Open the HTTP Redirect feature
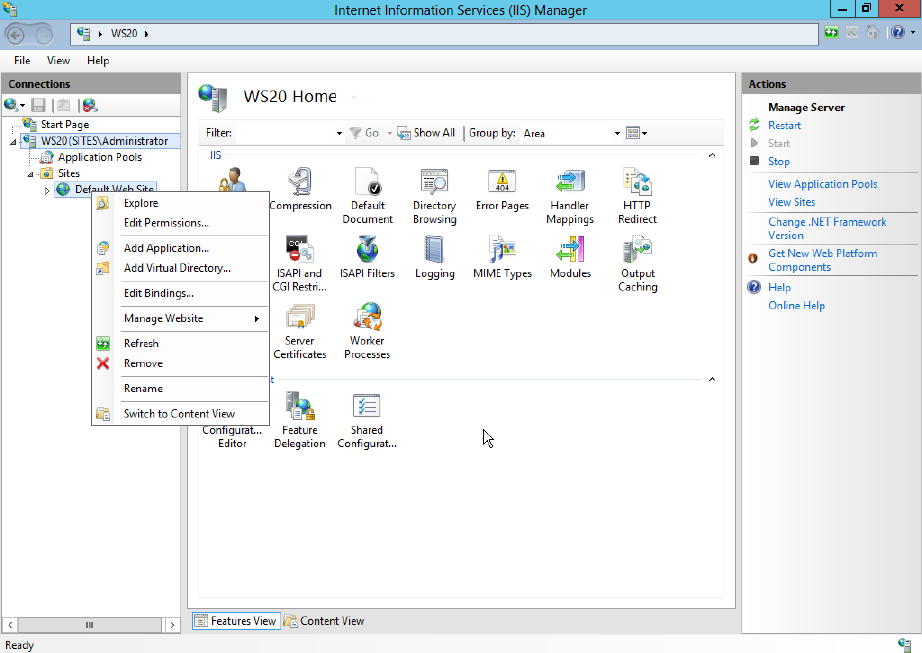This screenshot has height=653, width=922. tap(637, 196)
